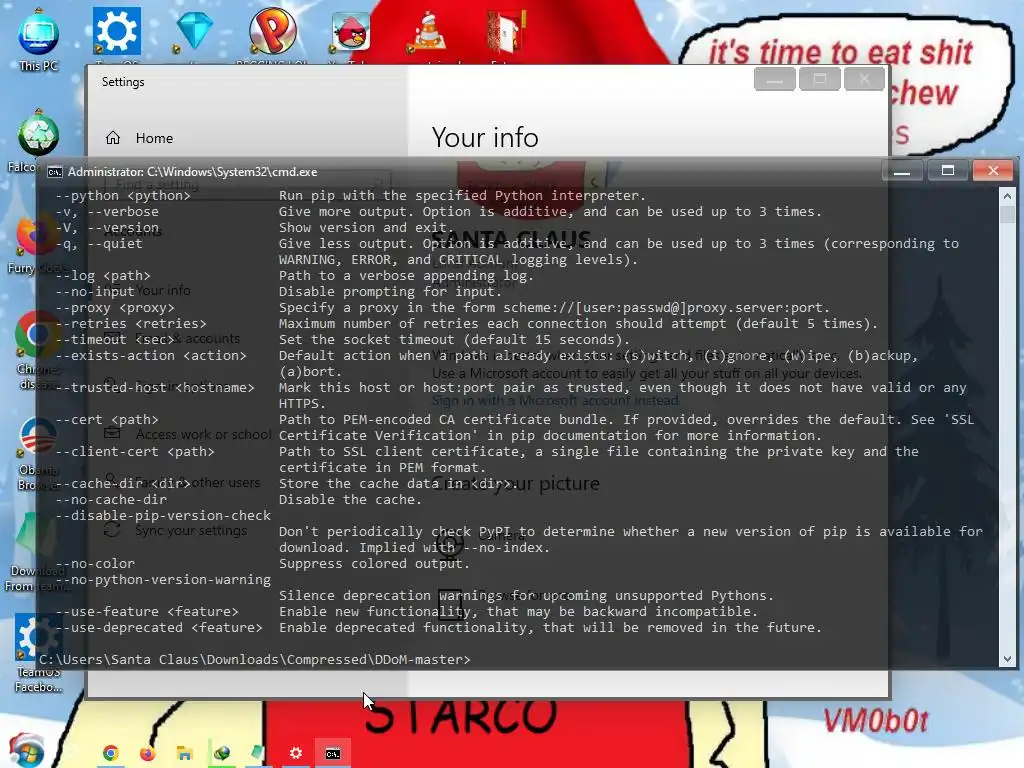1024x768 pixels.
Task: Click the cmd scrollbar up arrow
Action: (x=1006, y=195)
